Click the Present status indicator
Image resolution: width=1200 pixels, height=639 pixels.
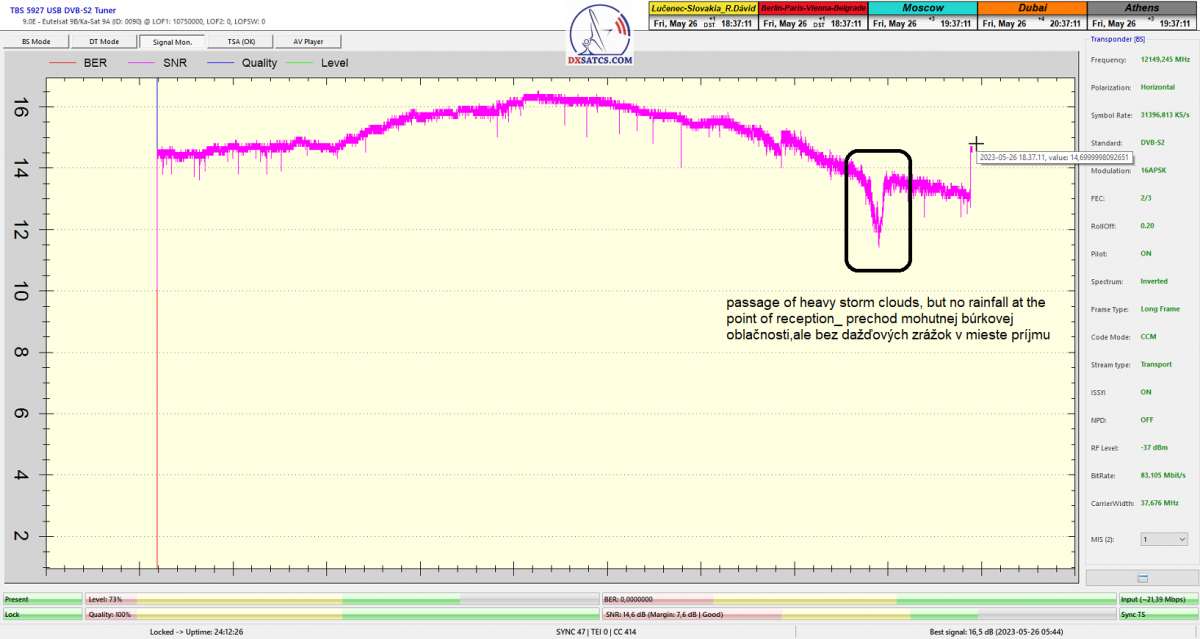pyautogui.click(x=42, y=599)
